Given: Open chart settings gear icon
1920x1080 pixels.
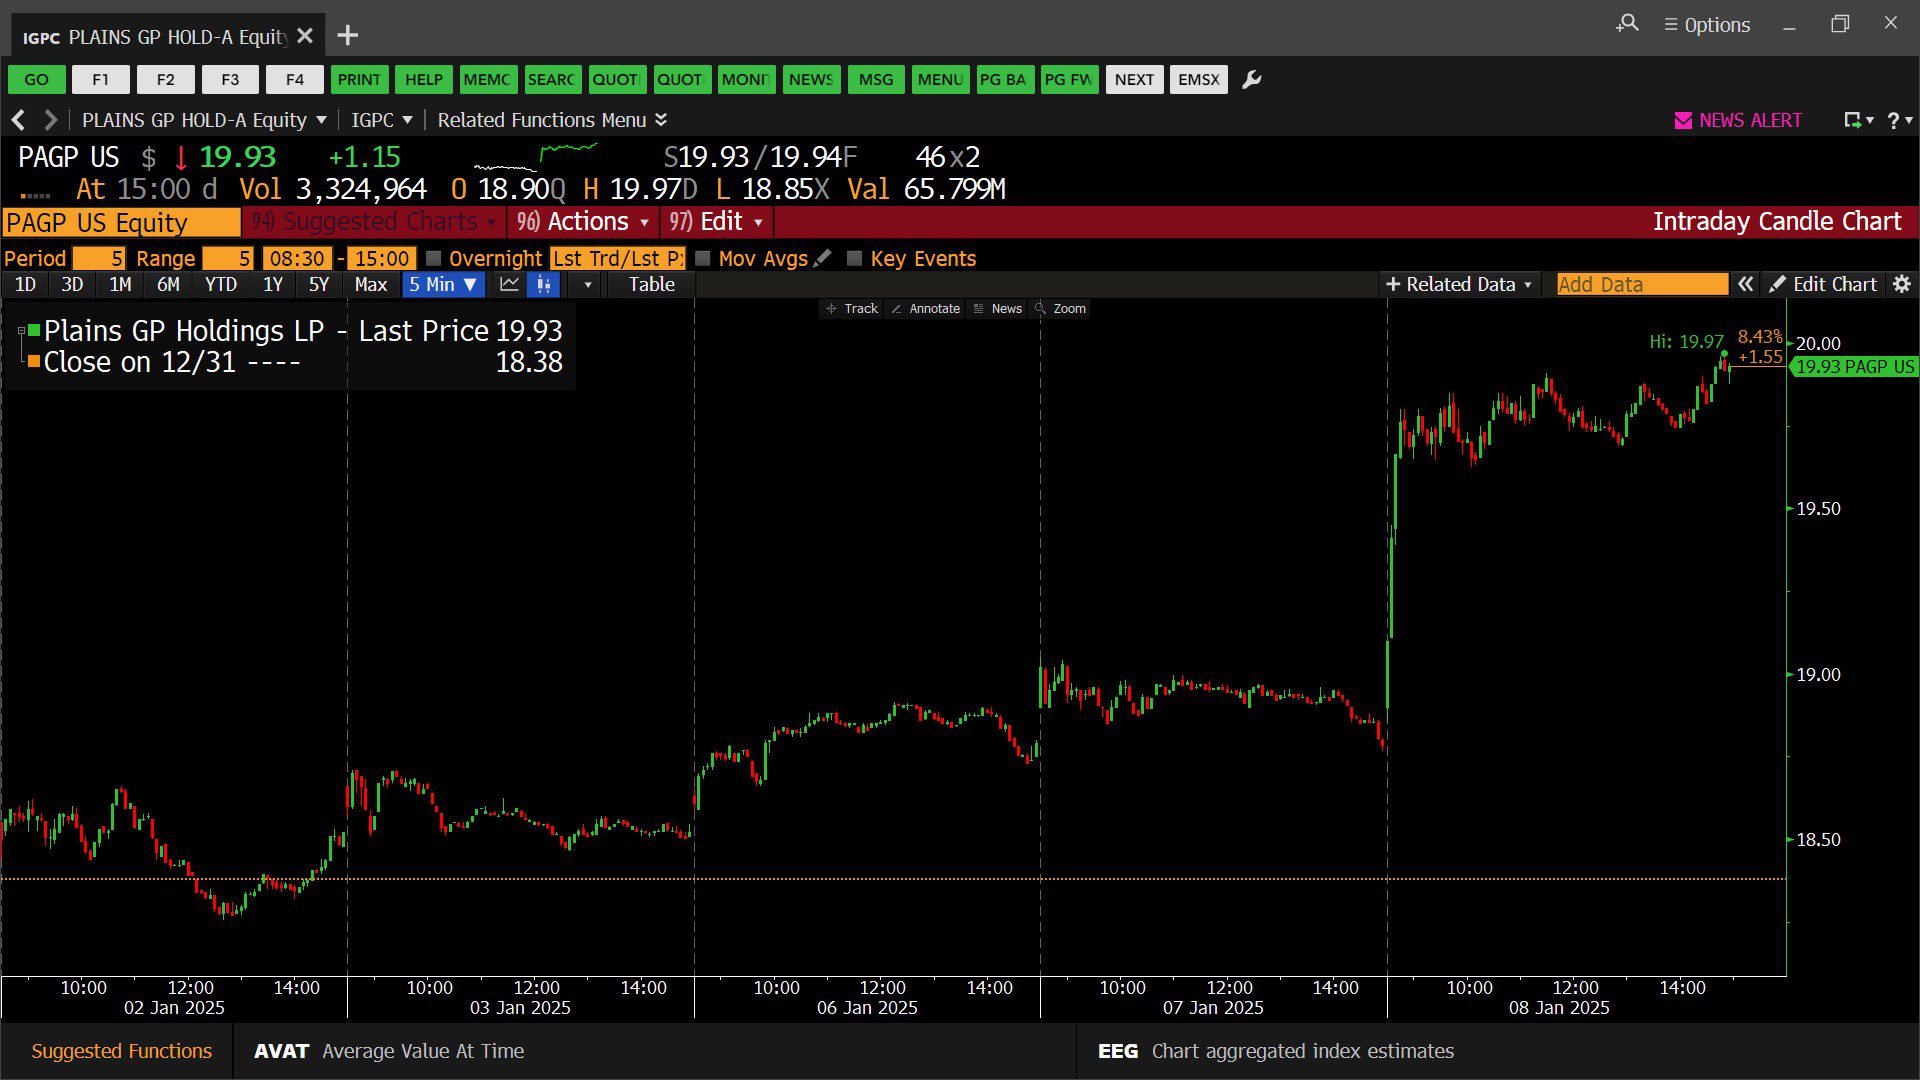Looking at the screenshot, I should click(1902, 285).
